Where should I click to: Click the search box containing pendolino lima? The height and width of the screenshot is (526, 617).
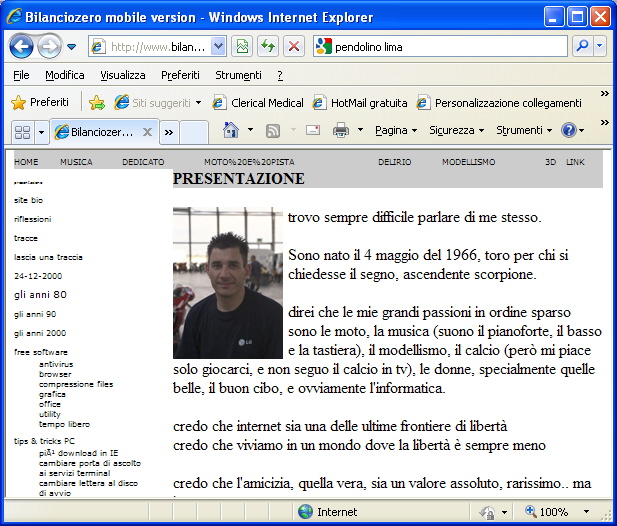click(x=440, y=47)
